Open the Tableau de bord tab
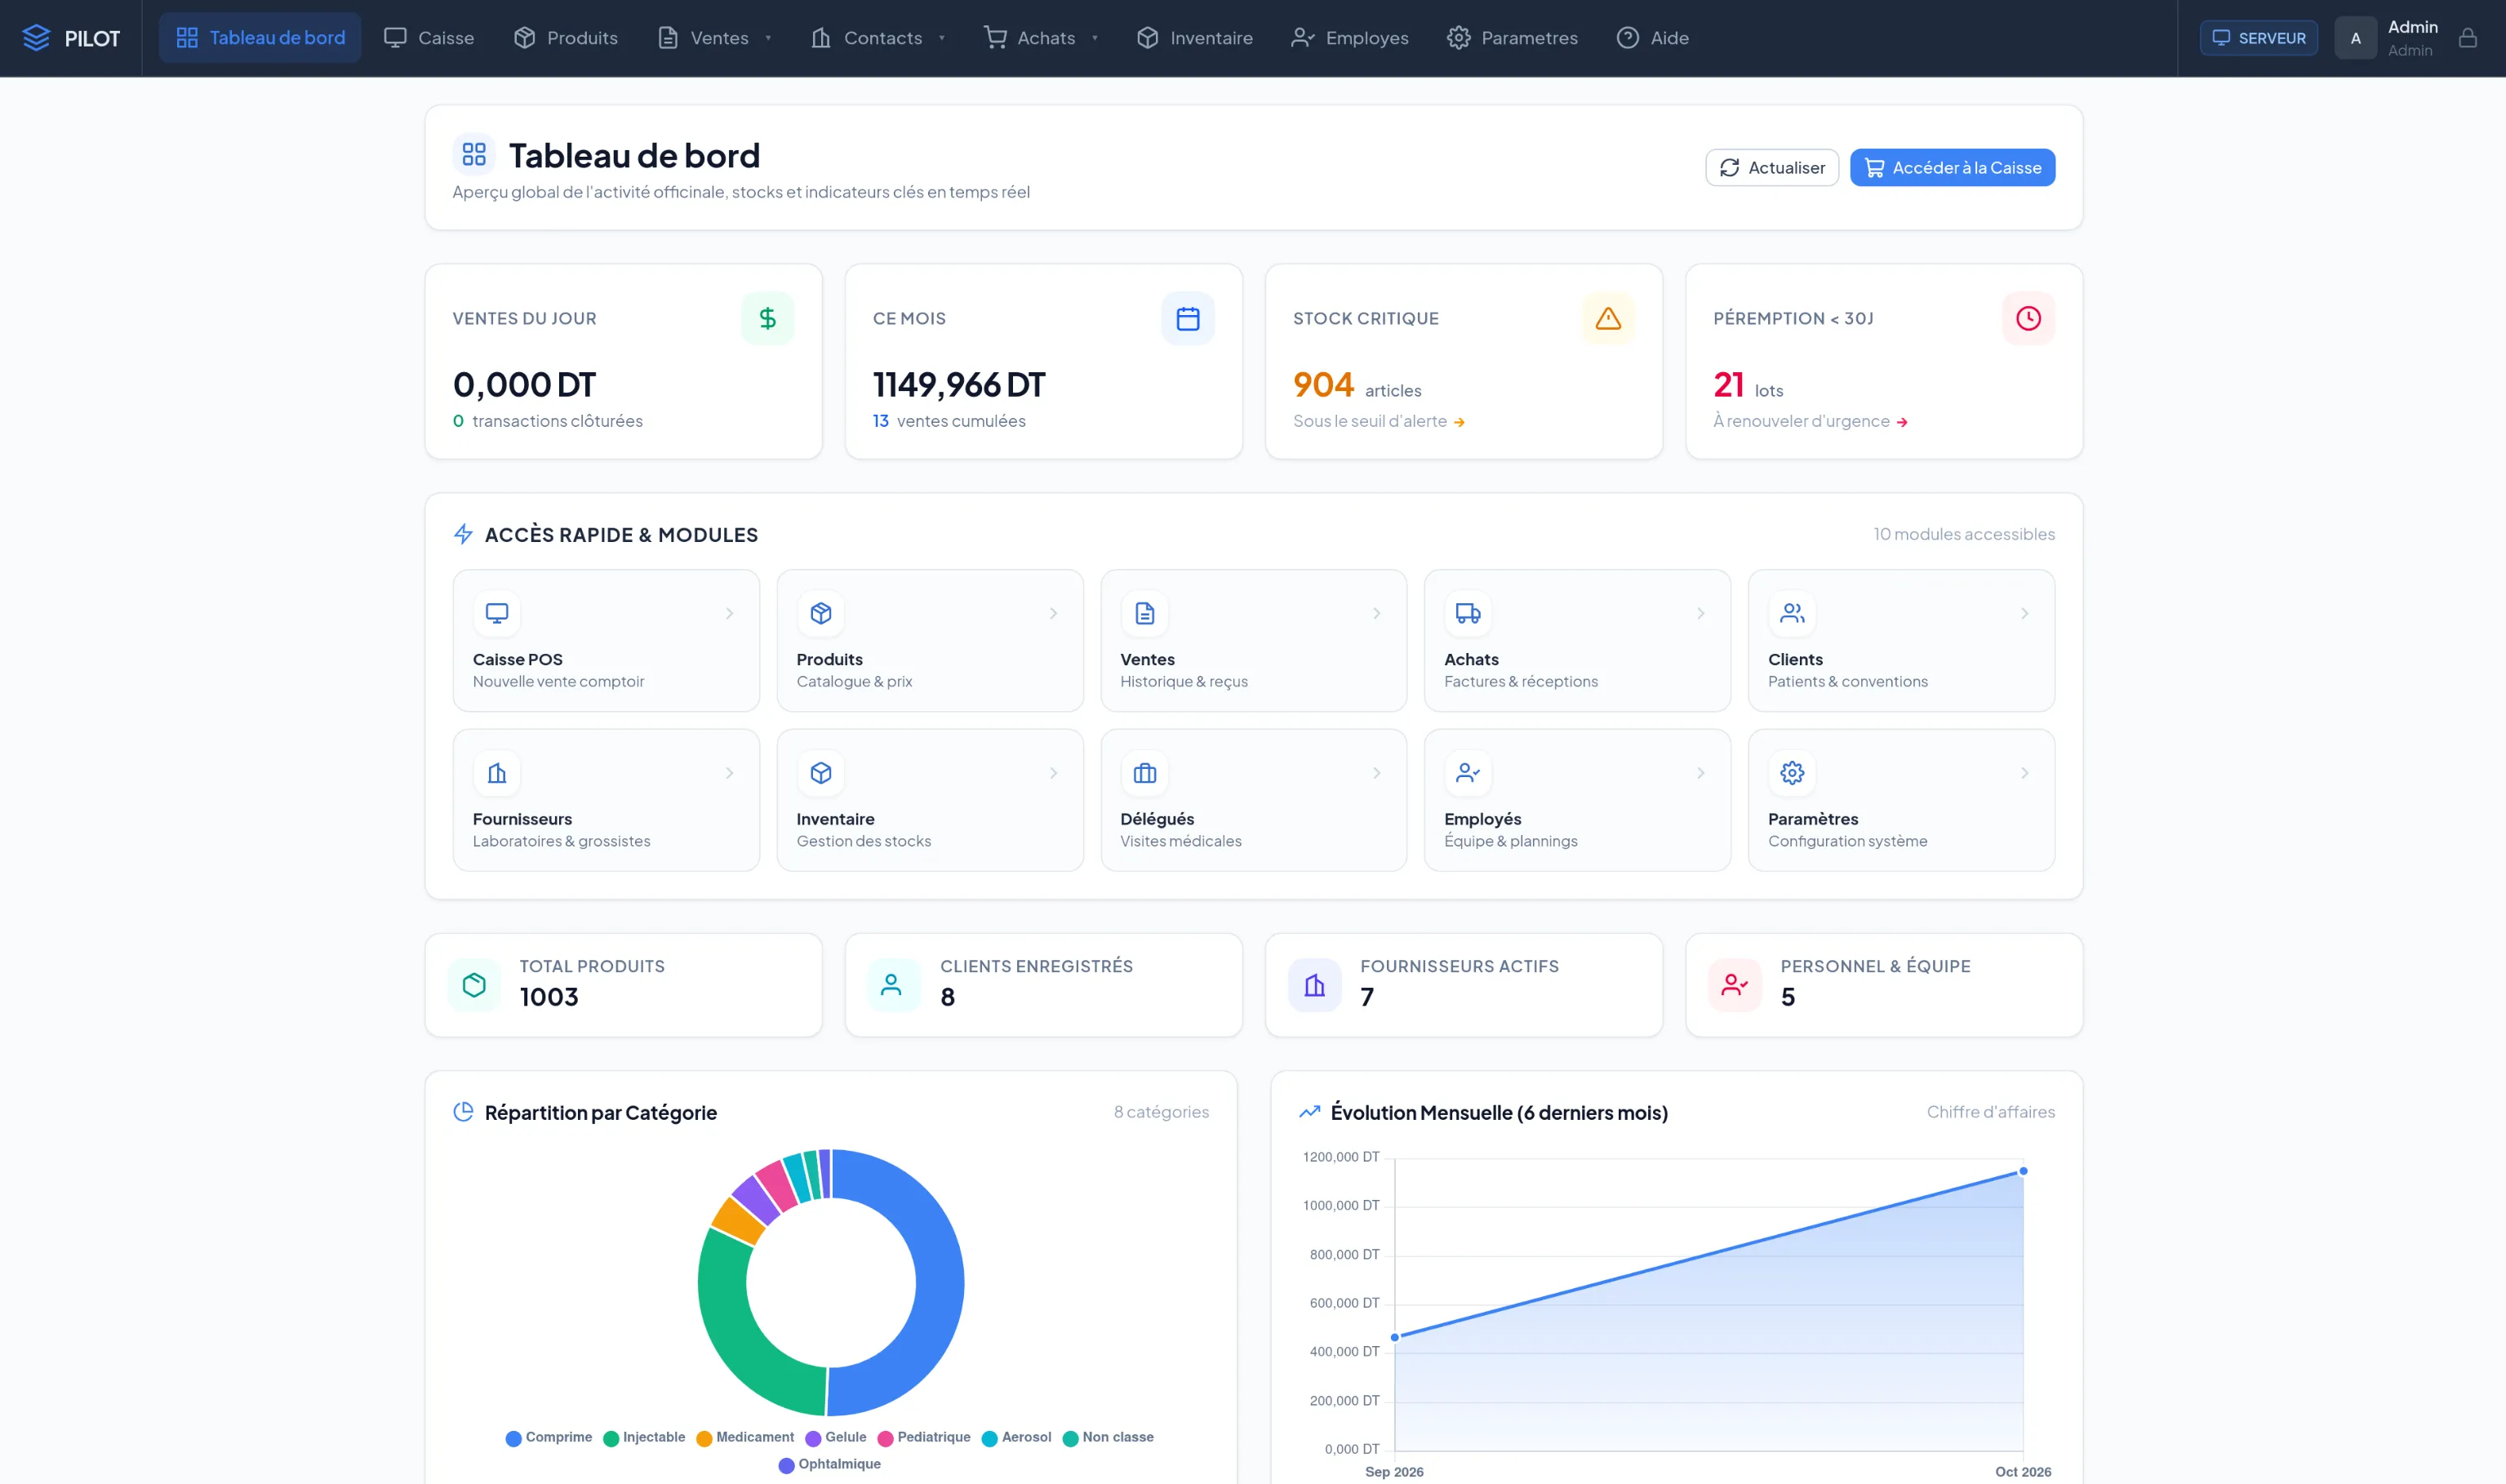The width and height of the screenshot is (2506, 1484). point(260,38)
